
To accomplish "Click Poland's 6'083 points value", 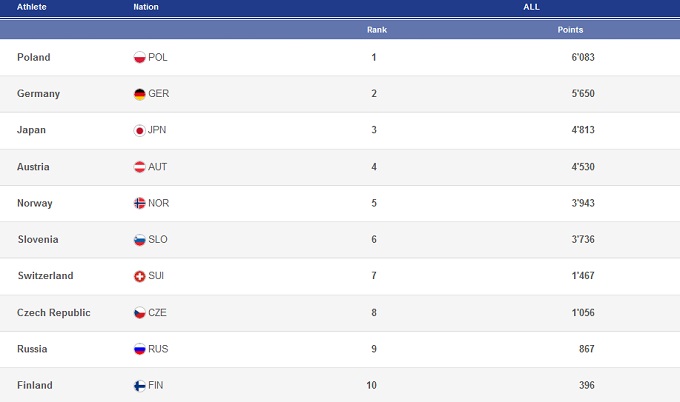I will [582, 57].
